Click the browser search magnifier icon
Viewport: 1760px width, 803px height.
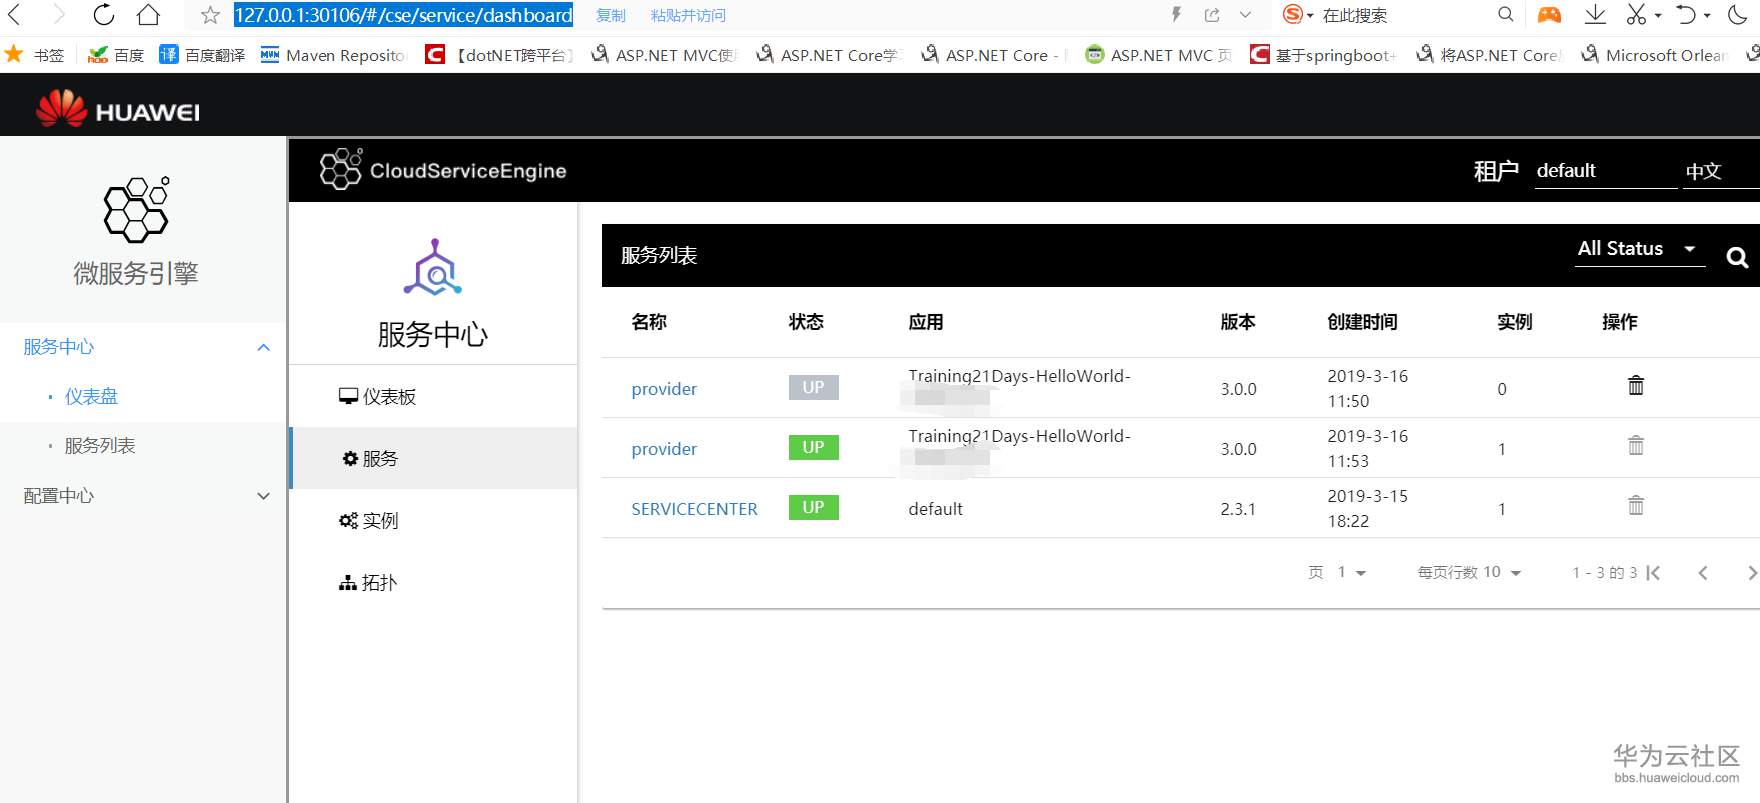click(1506, 15)
